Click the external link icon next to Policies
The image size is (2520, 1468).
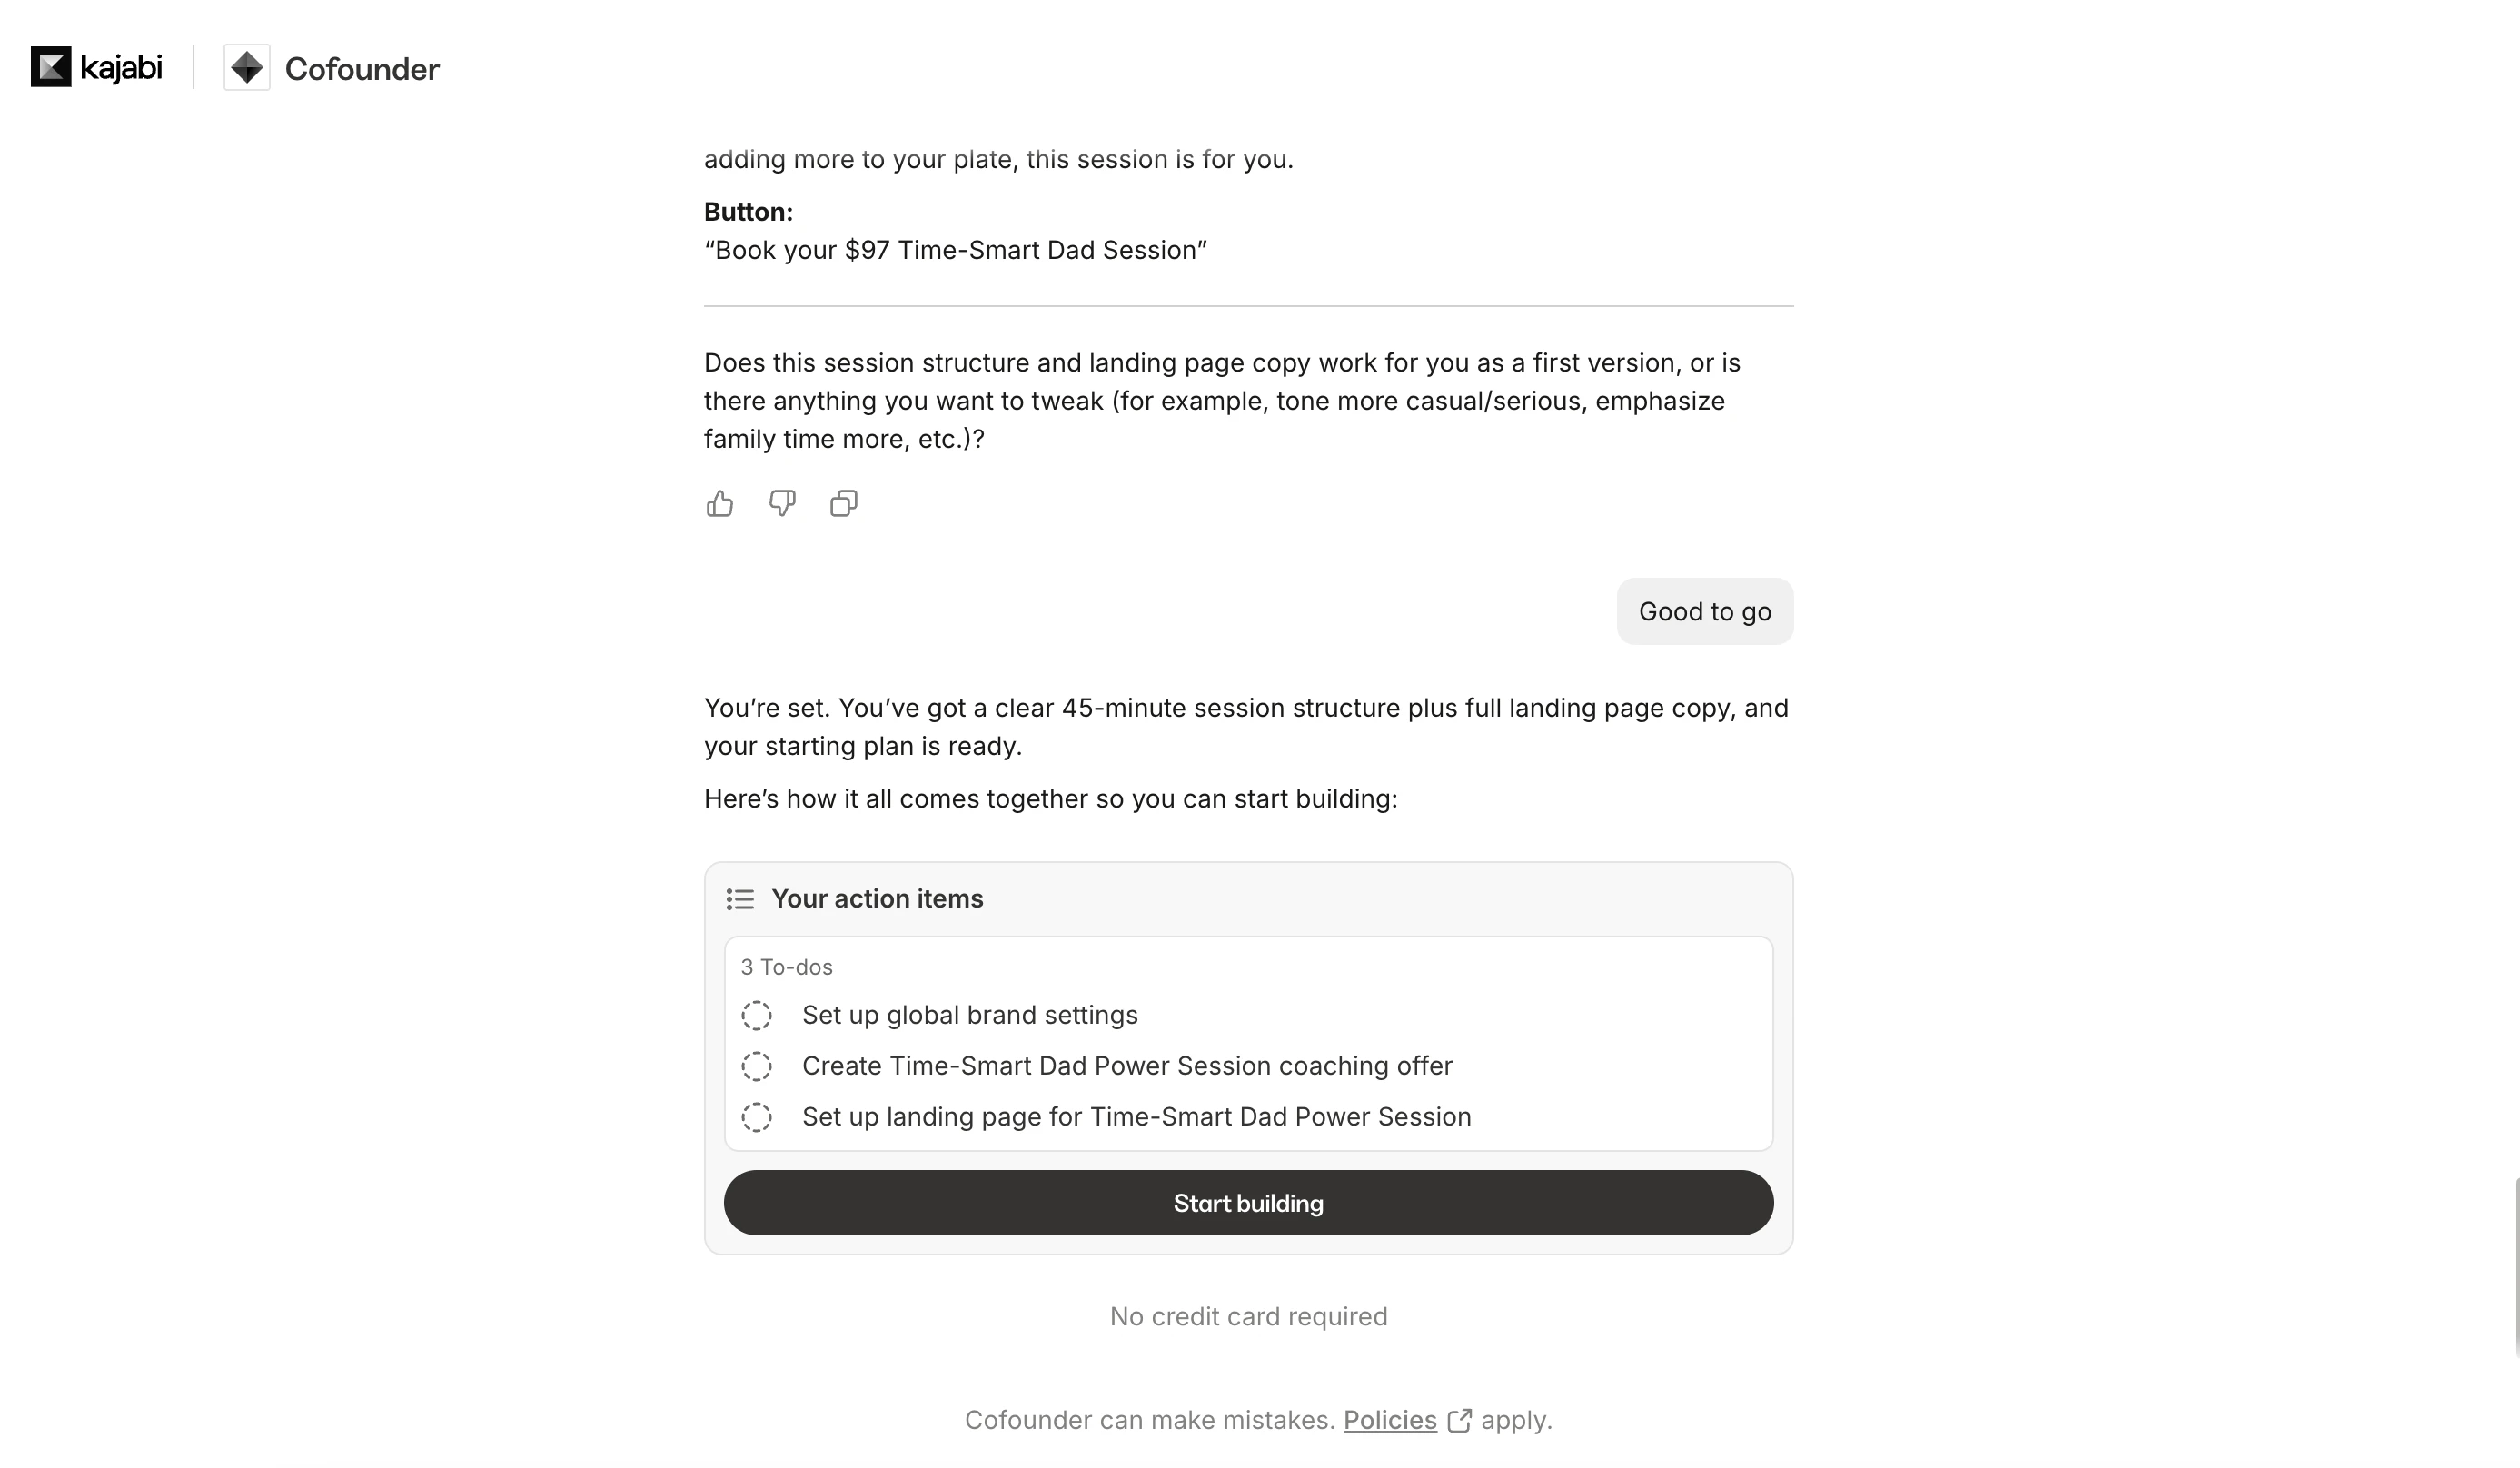pos(1460,1420)
